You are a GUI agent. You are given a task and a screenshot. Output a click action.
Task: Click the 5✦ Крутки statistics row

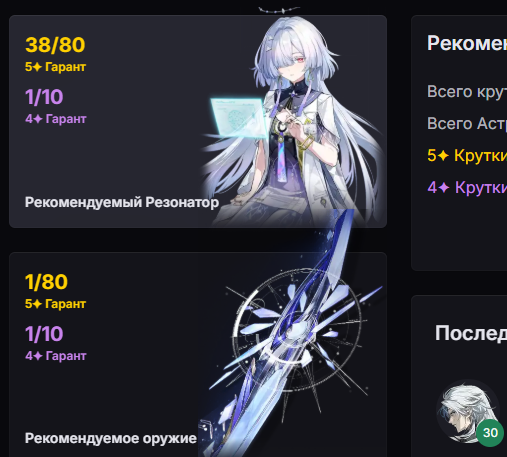pos(467,155)
